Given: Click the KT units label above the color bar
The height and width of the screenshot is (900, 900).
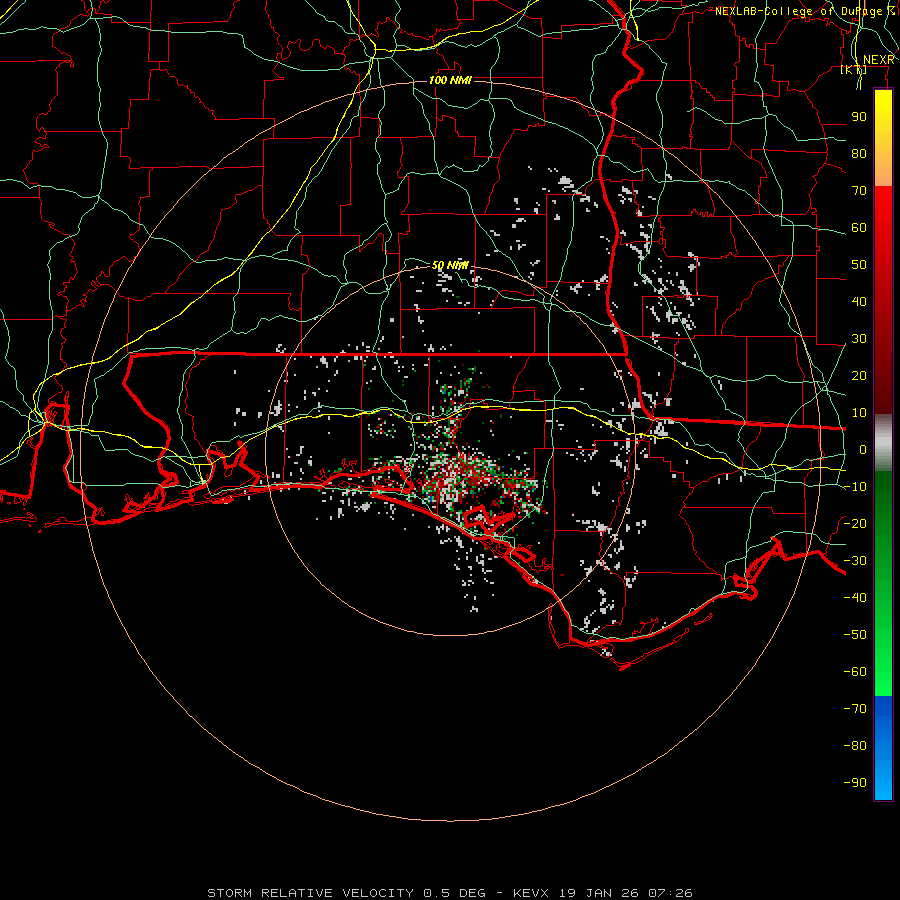Looking at the screenshot, I should point(854,70).
